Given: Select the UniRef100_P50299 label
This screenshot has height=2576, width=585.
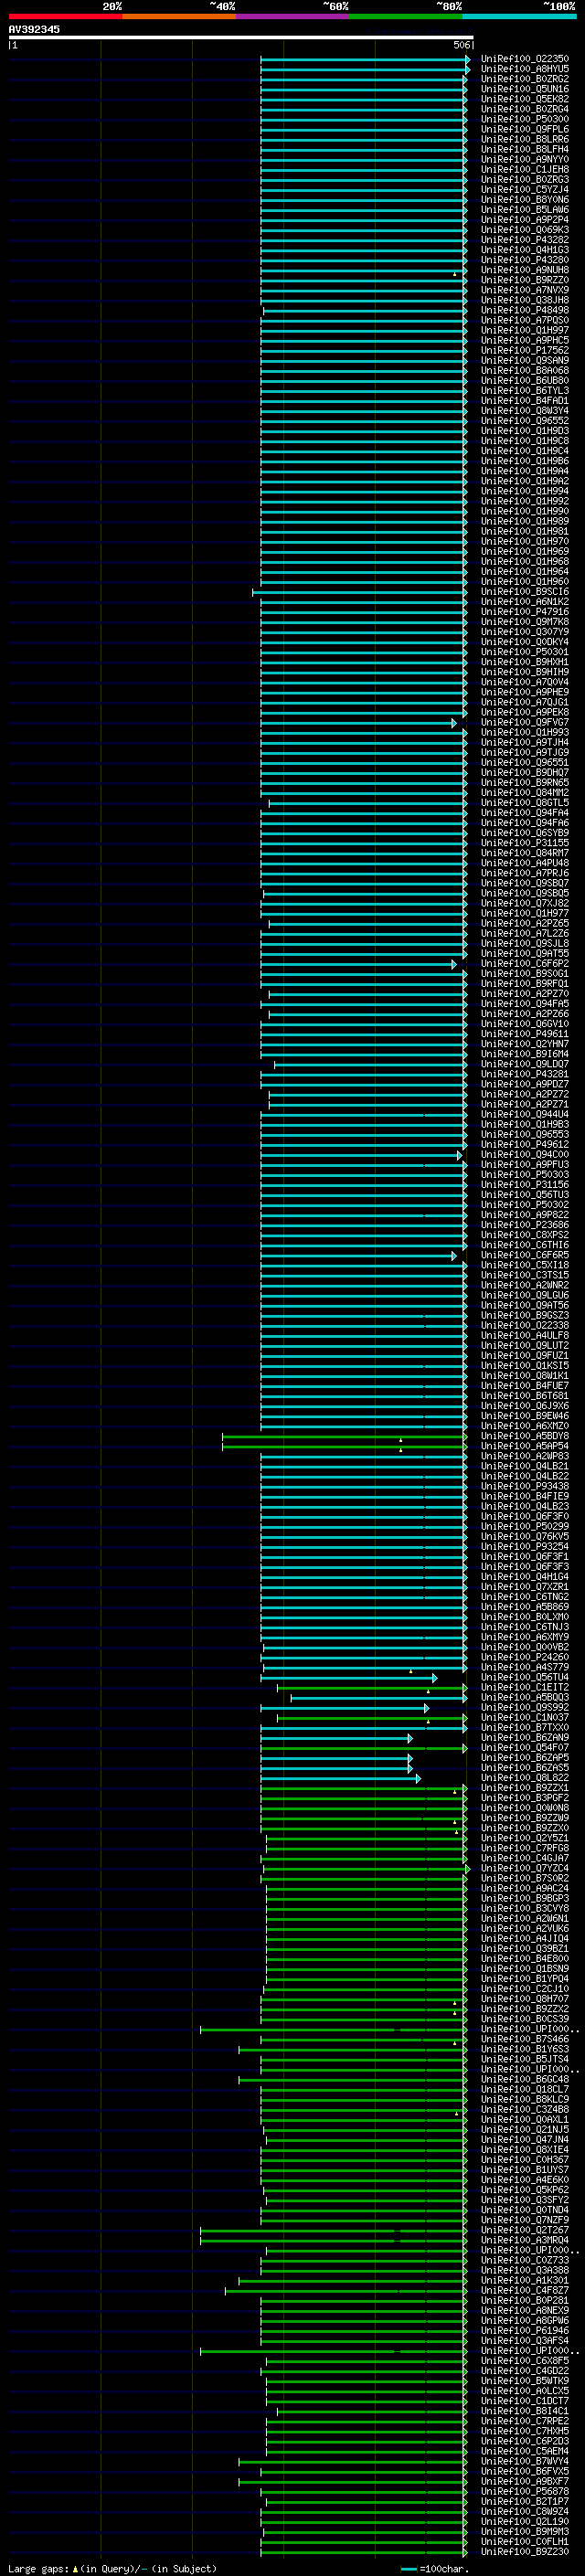Looking at the screenshot, I should pyautogui.click(x=524, y=1526).
